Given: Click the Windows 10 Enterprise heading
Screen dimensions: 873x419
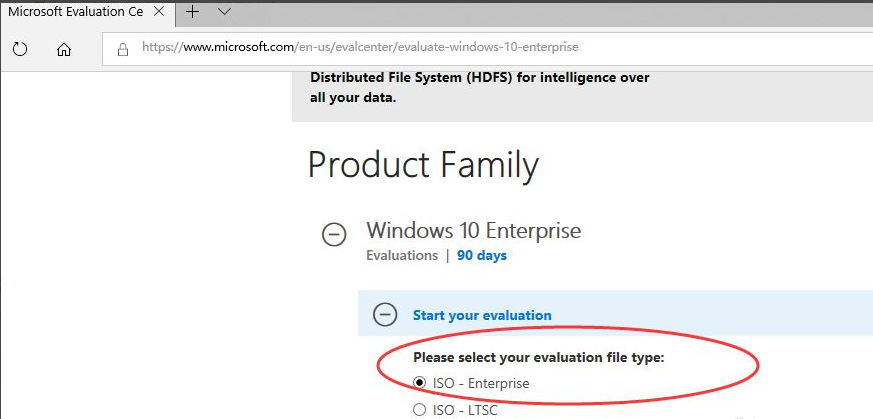Looking at the screenshot, I should tap(473, 231).
